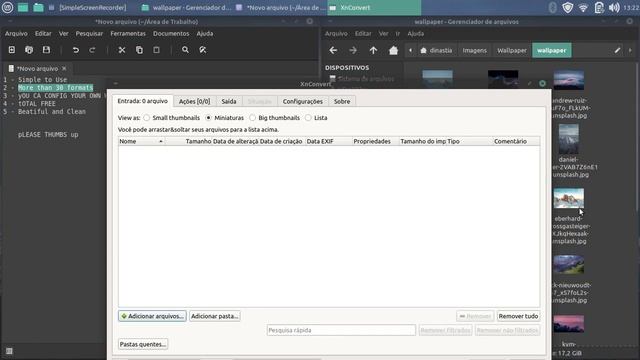Sort by the Comentário column header
Screen dimensions: 640x360
516,141
